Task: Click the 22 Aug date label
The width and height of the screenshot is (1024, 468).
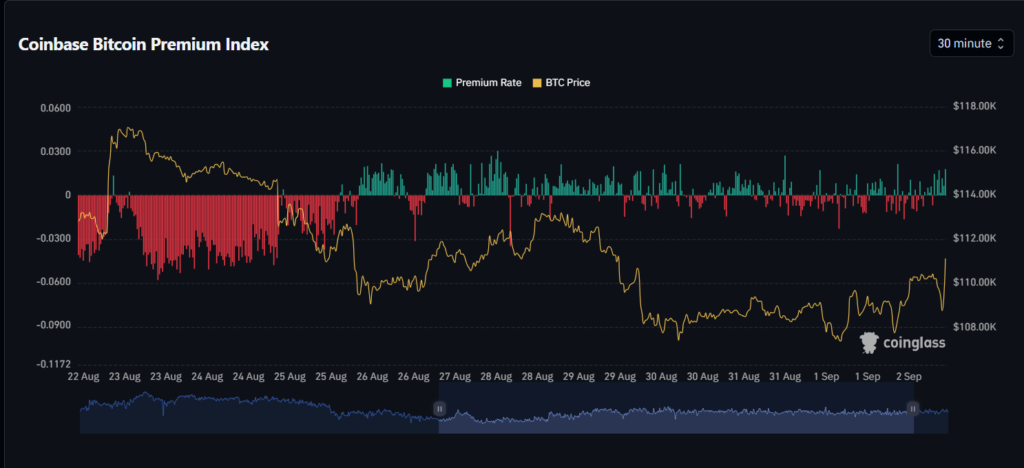Action: point(82,377)
